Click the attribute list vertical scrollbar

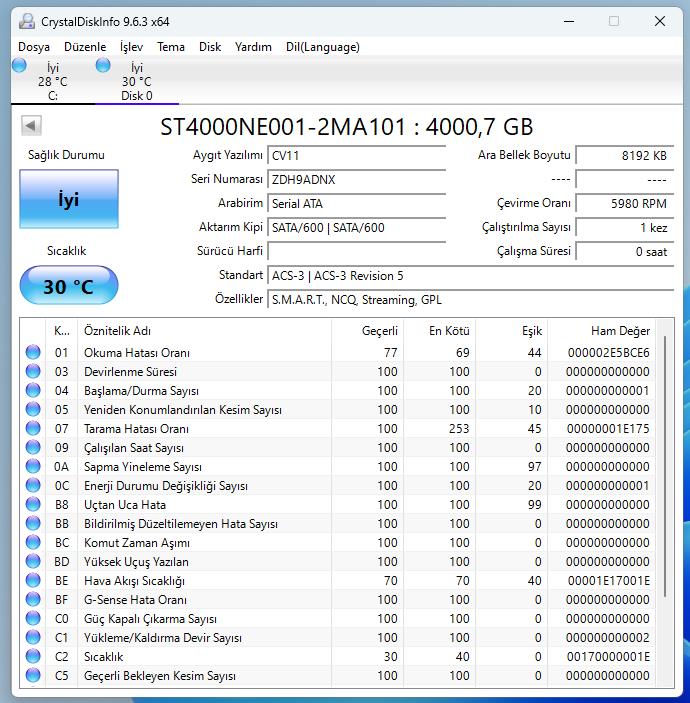[x=665, y=466]
